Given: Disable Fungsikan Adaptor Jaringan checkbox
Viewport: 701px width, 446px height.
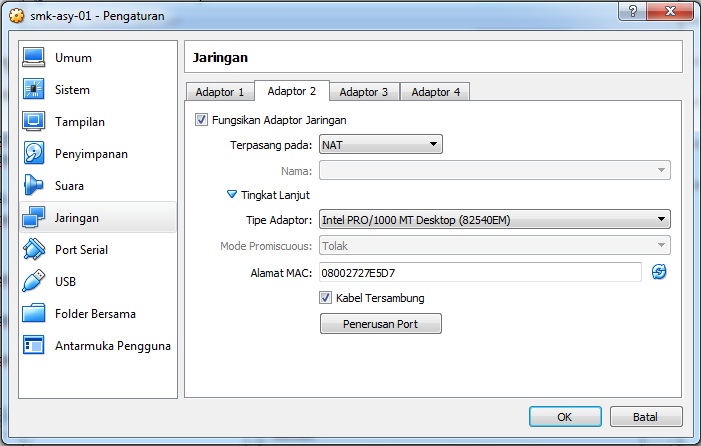Looking at the screenshot, I should coord(201,120).
